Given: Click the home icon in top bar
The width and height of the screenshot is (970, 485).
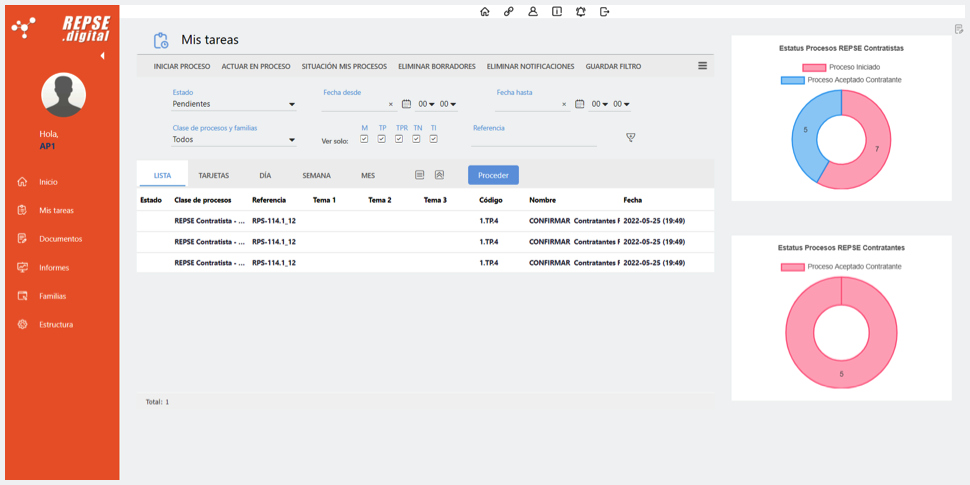Looking at the screenshot, I should tap(484, 11).
